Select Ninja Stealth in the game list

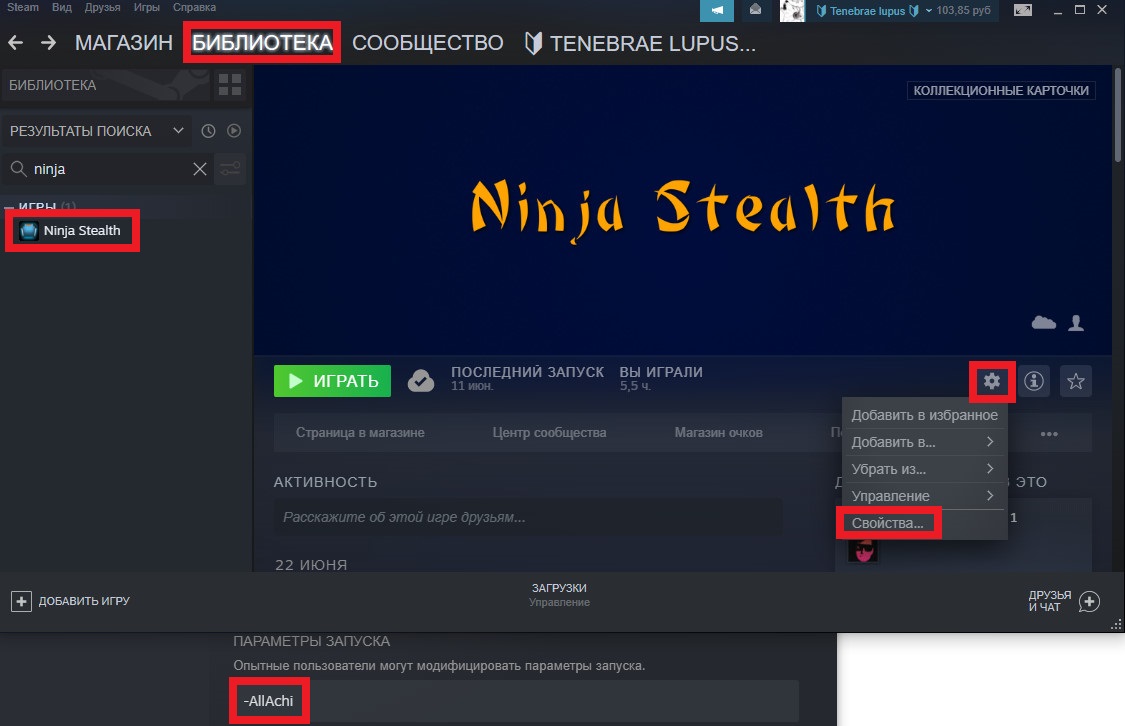[x=72, y=230]
